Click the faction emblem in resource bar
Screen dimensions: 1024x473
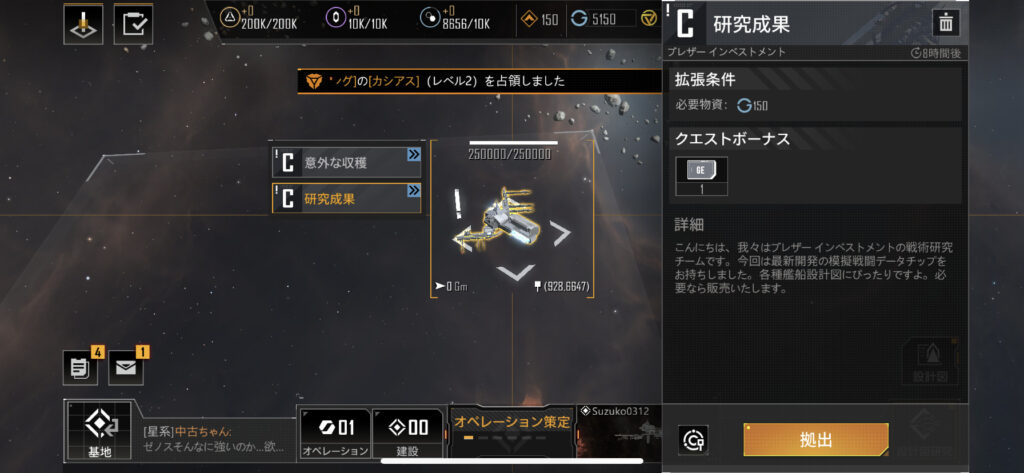(648, 19)
